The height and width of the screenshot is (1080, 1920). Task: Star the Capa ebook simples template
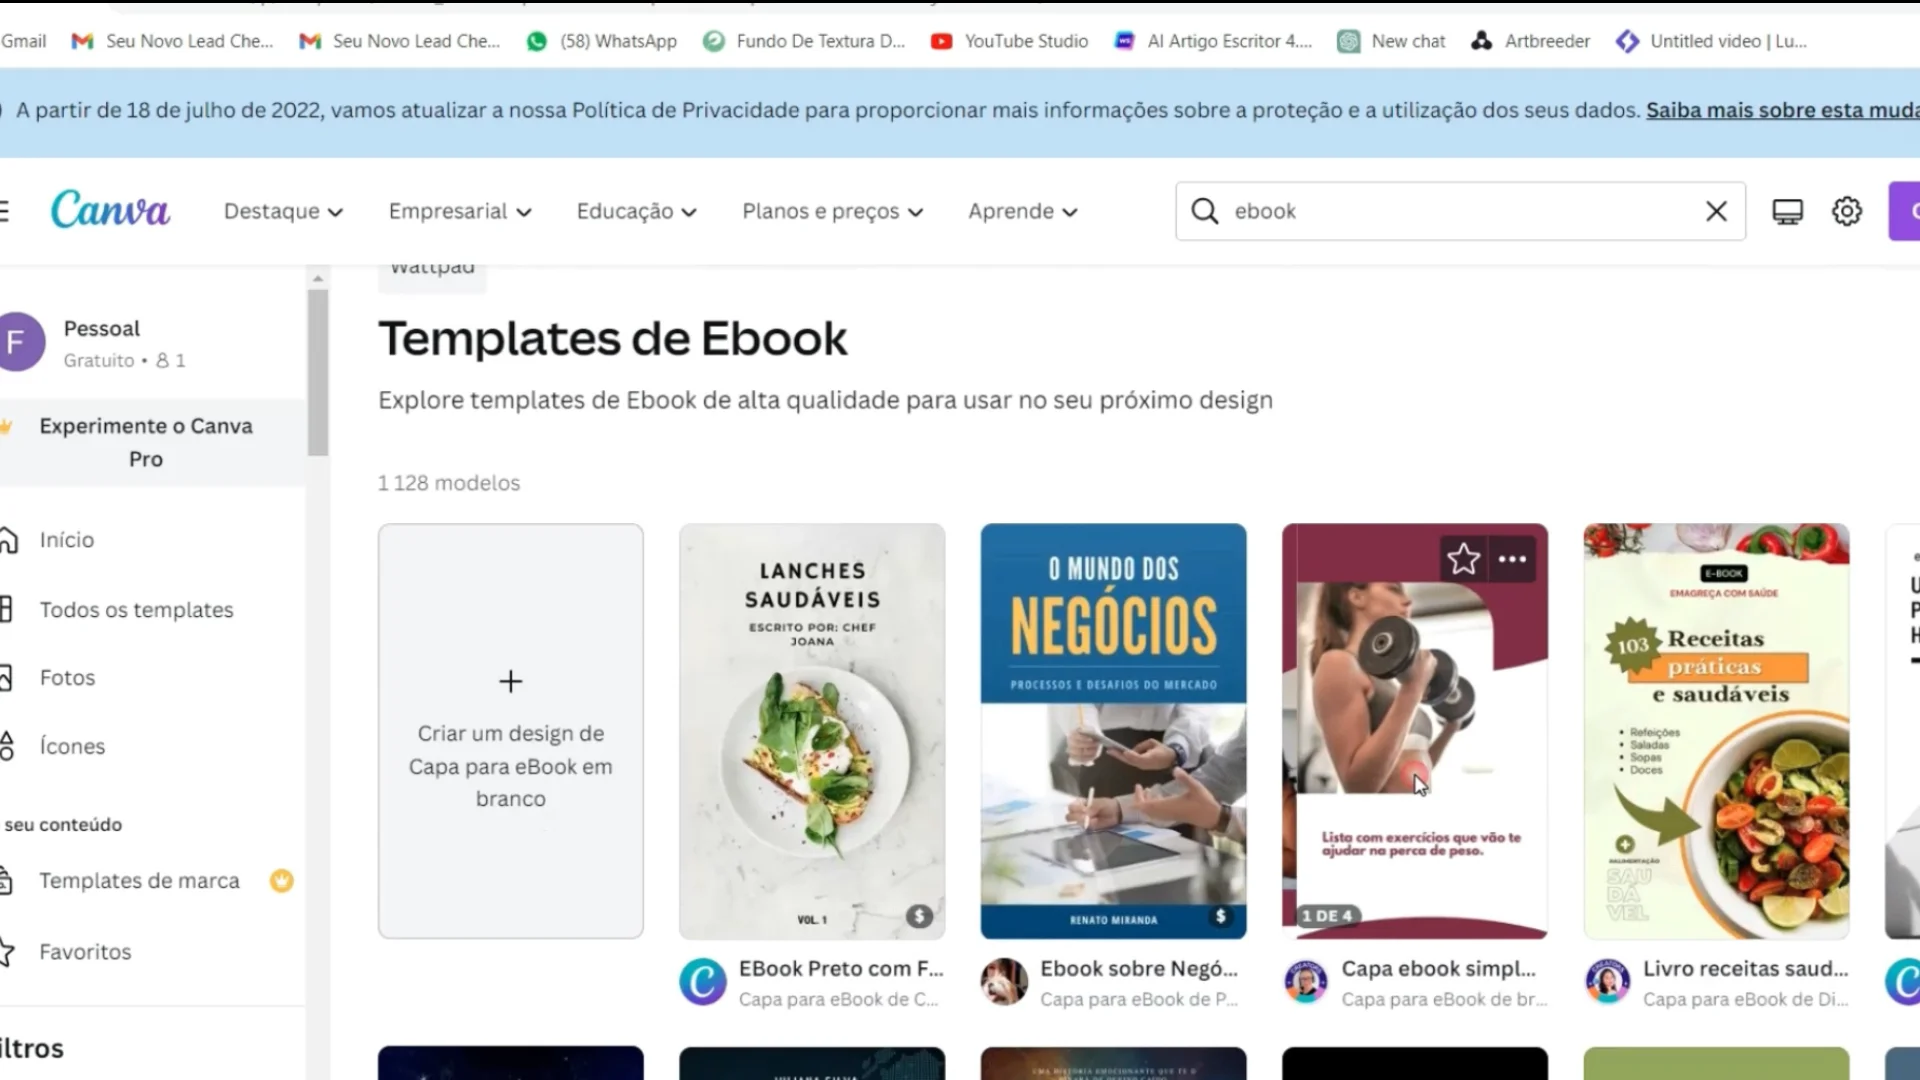1463,559
